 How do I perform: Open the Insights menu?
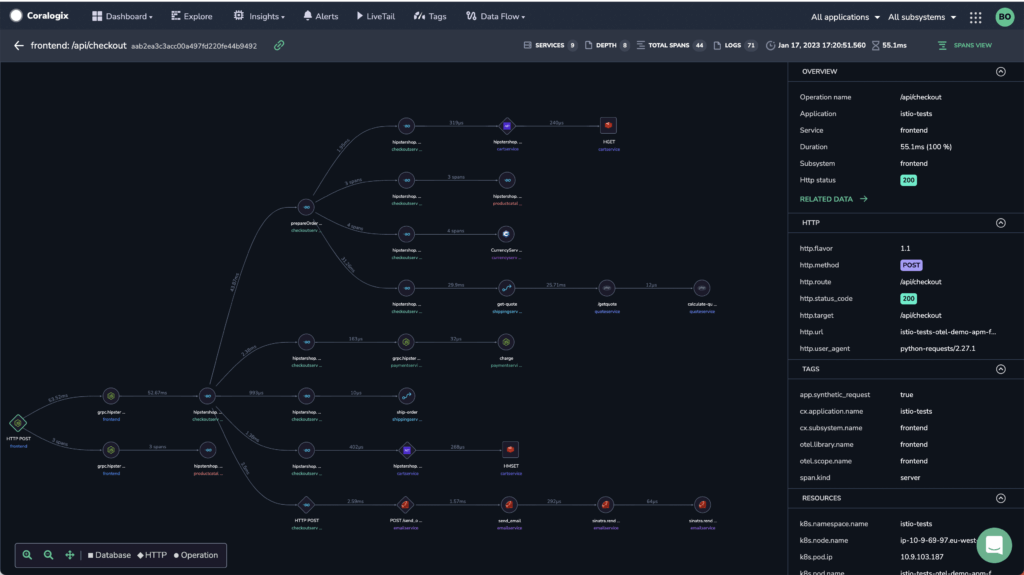(259, 16)
